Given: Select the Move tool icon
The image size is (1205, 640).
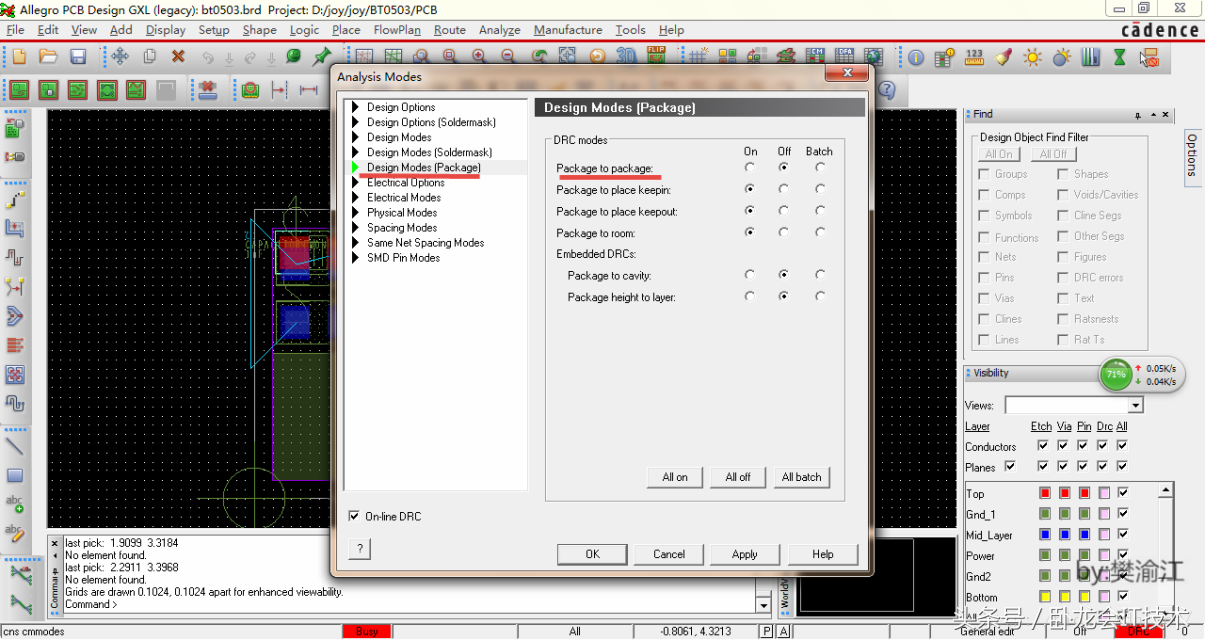Looking at the screenshot, I should point(119,57).
